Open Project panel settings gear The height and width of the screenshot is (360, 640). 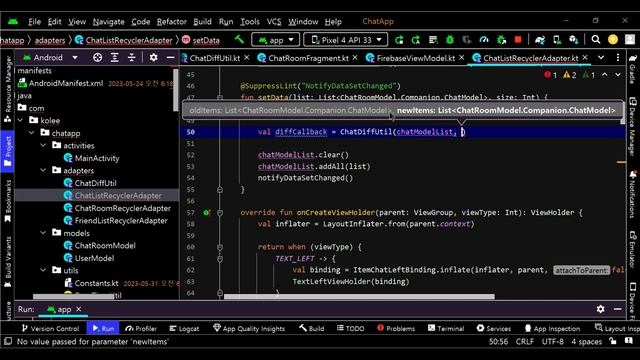coord(153,58)
